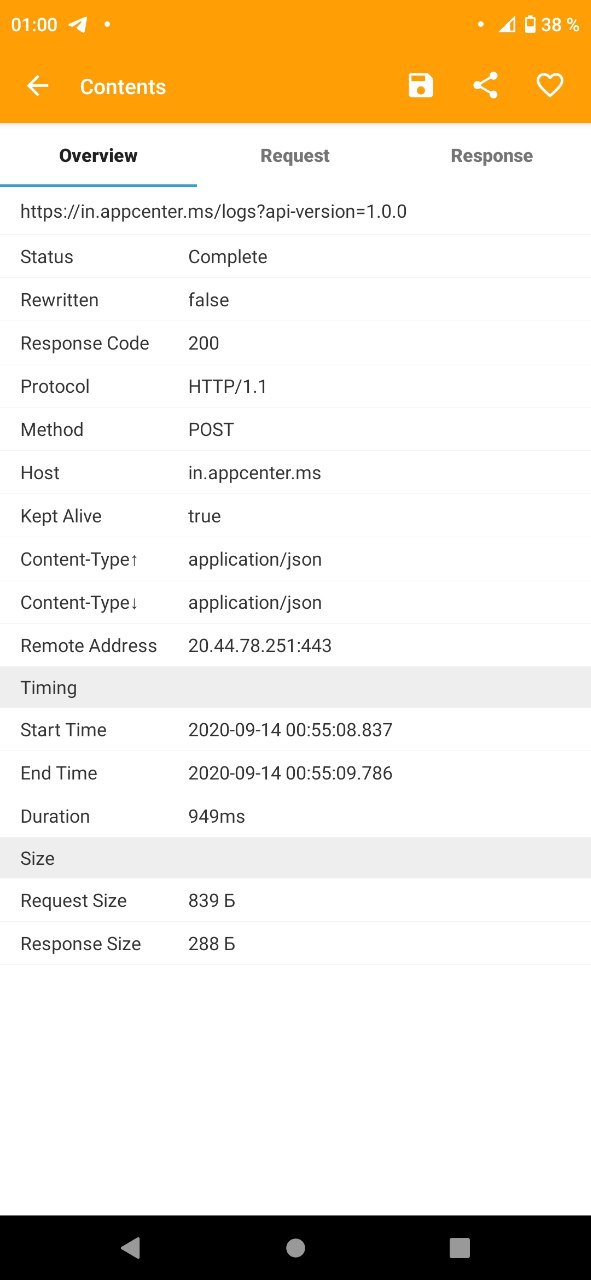Tap the Protocol label
Screen dimensions: 591x1280
55,386
